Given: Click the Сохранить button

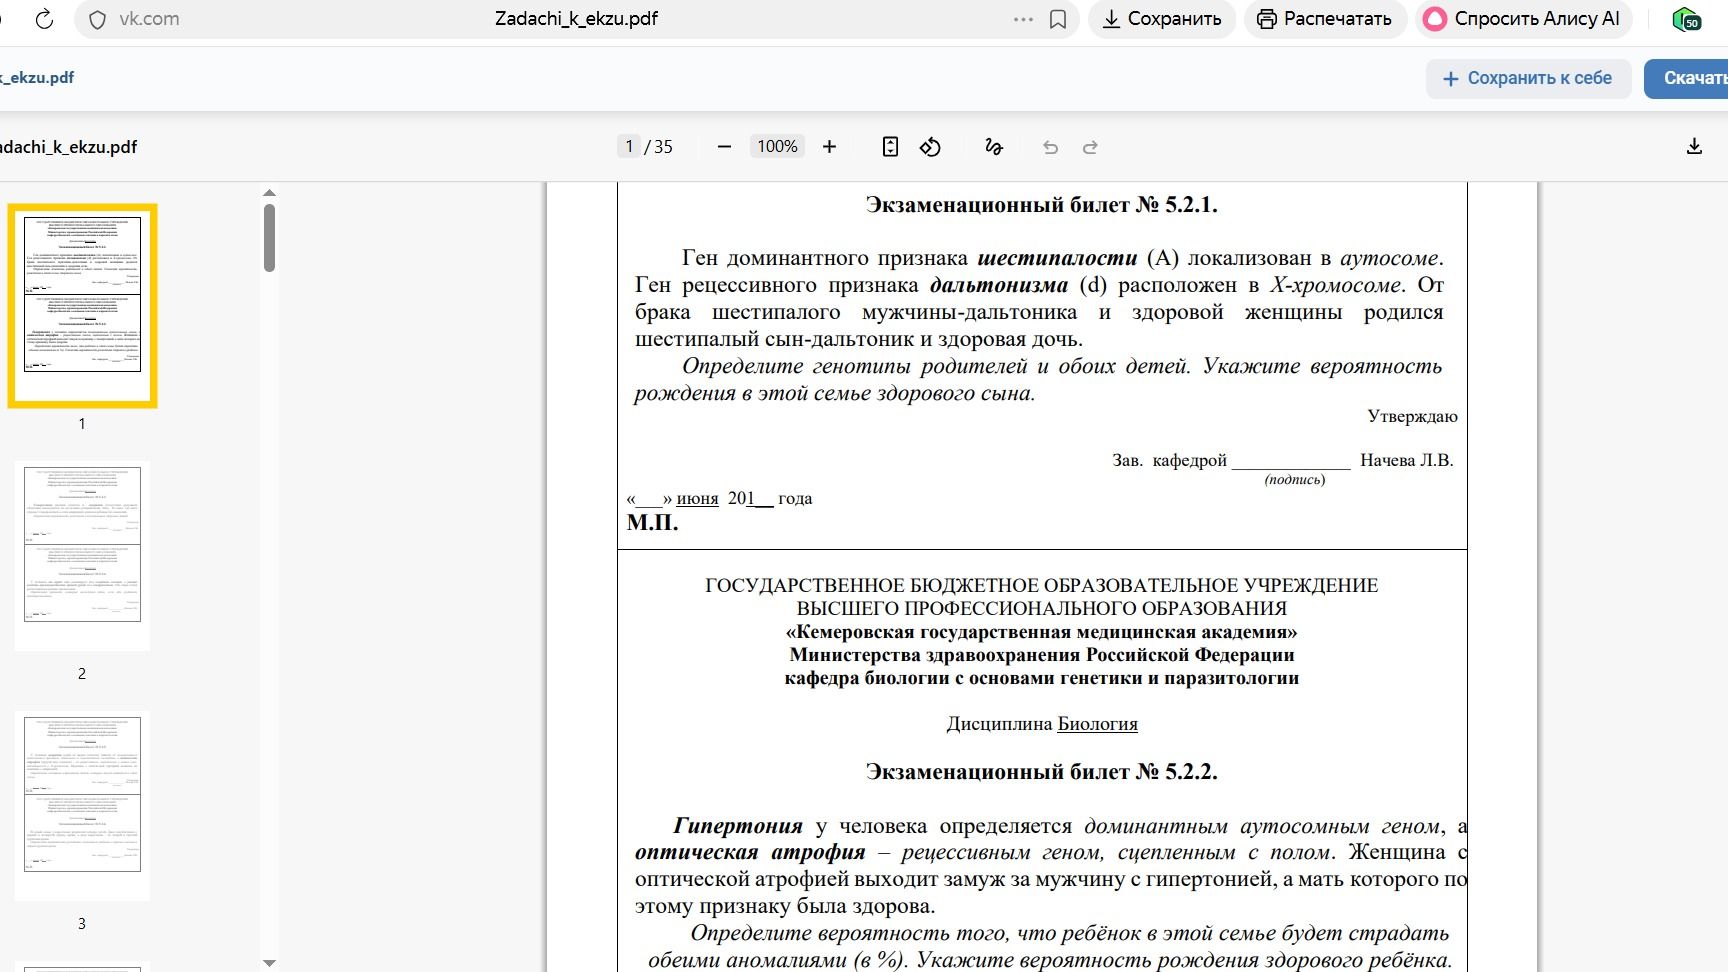Looking at the screenshot, I should 1162,19.
